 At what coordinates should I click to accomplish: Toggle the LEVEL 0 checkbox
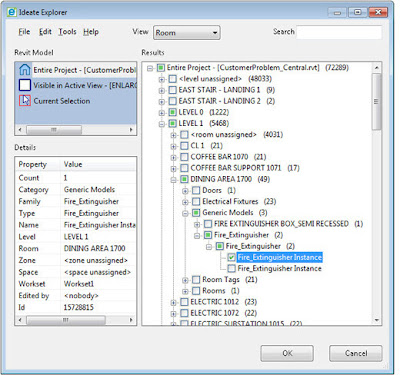coord(172,112)
